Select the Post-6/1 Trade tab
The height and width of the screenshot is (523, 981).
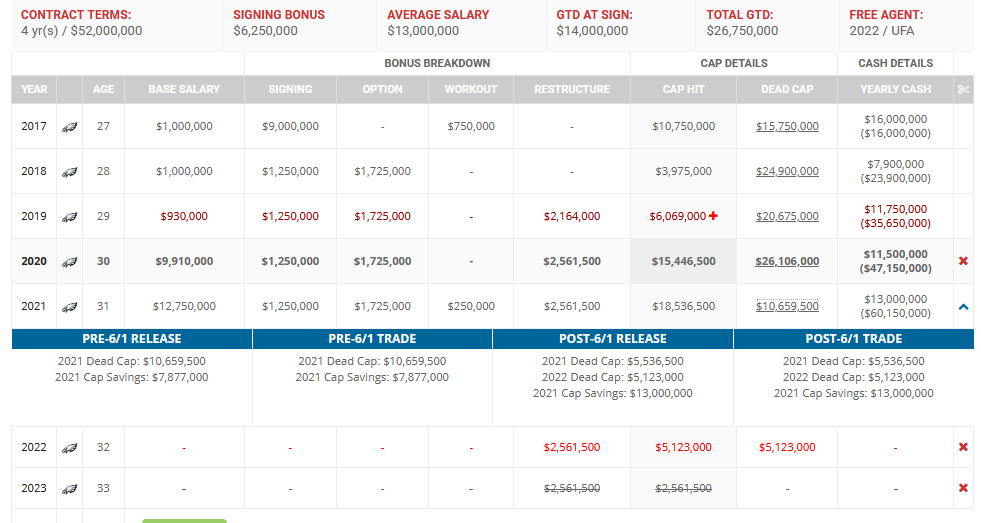coord(853,339)
